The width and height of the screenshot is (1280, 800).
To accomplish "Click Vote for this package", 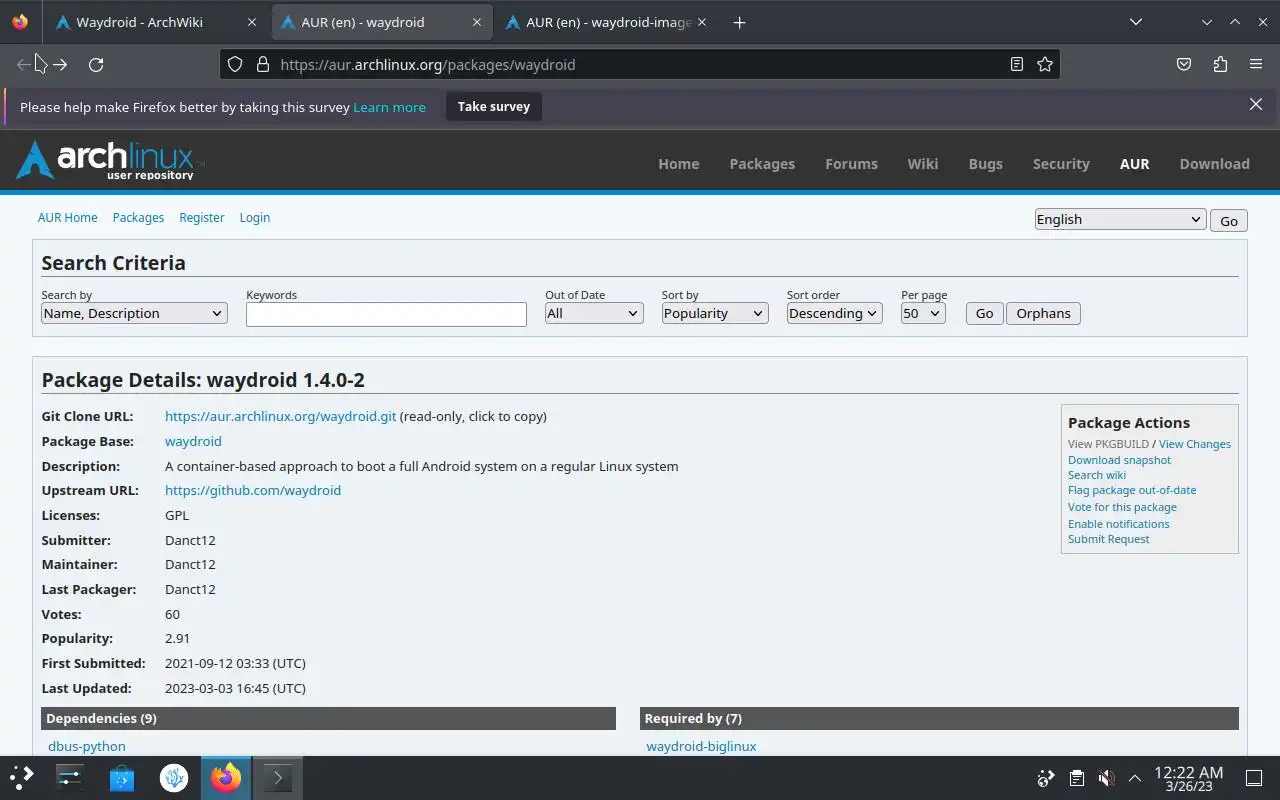I will 1122,507.
